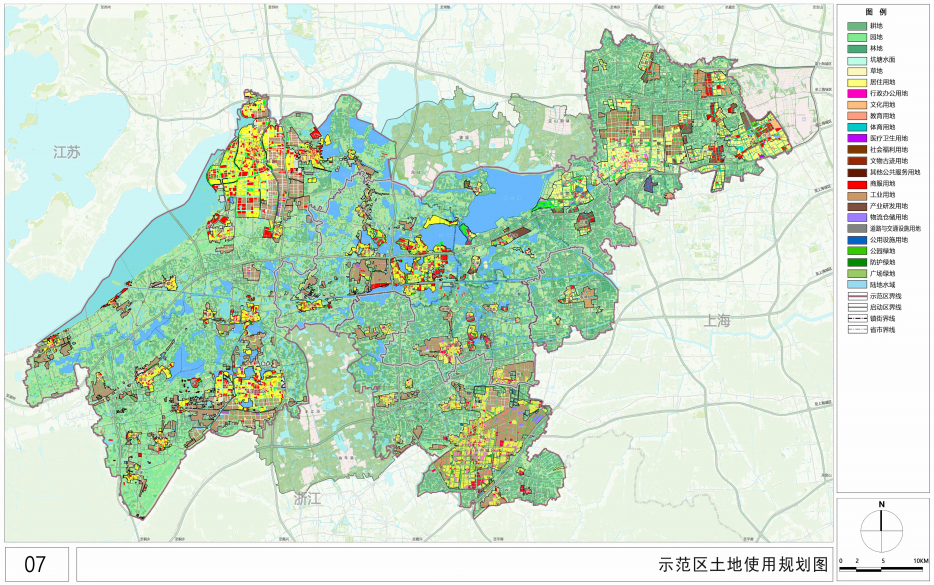Click the 林地 legend color swatch

click(857, 49)
